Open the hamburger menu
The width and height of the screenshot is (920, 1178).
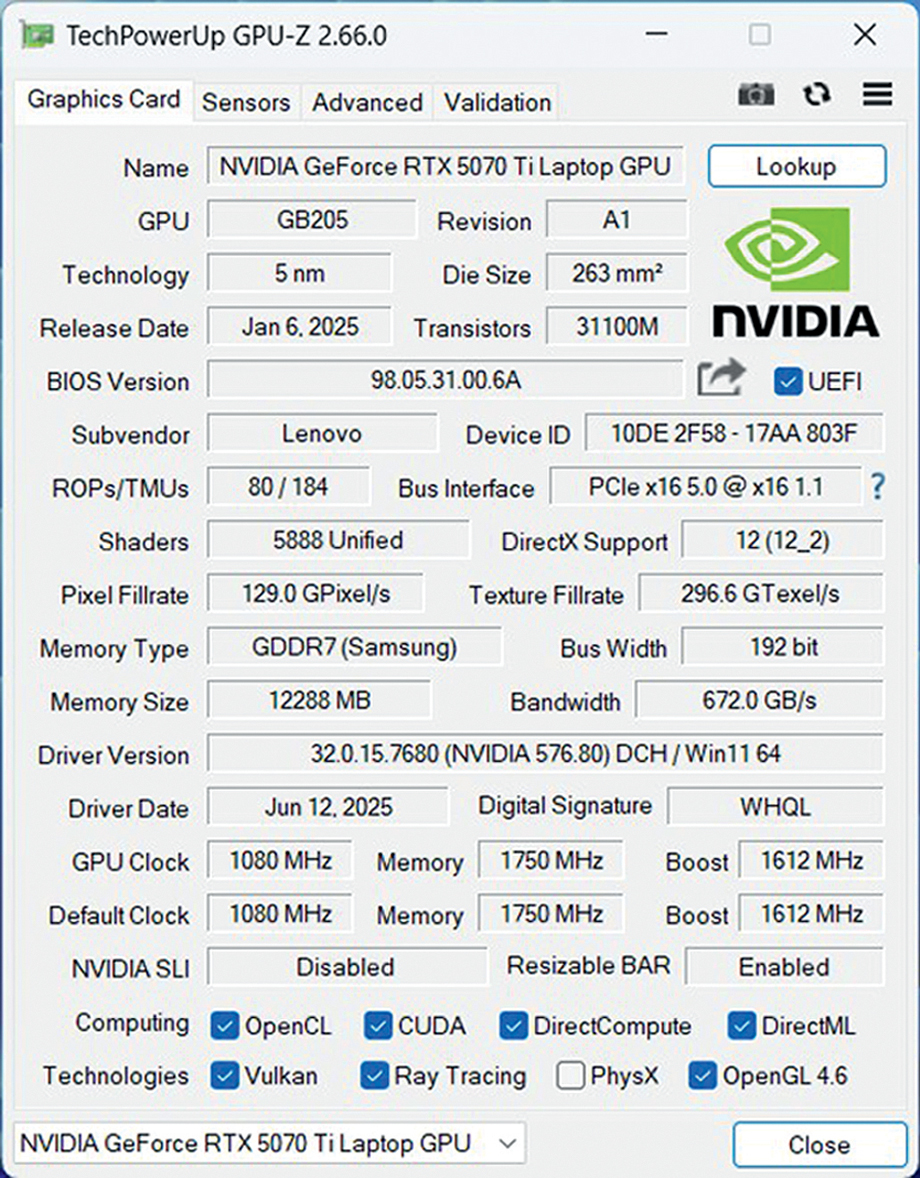(877, 94)
